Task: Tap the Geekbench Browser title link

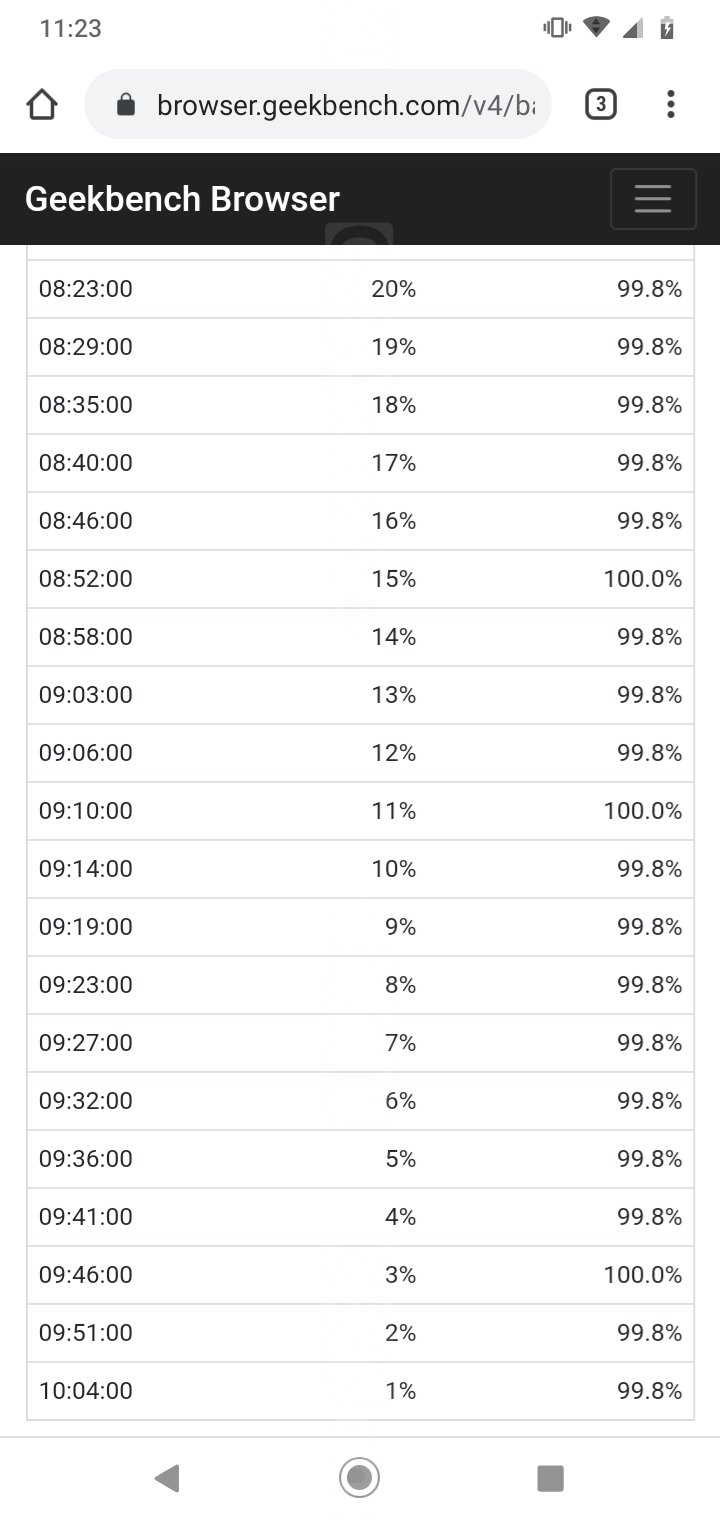Action: pyautogui.click(x=182, y=199)
